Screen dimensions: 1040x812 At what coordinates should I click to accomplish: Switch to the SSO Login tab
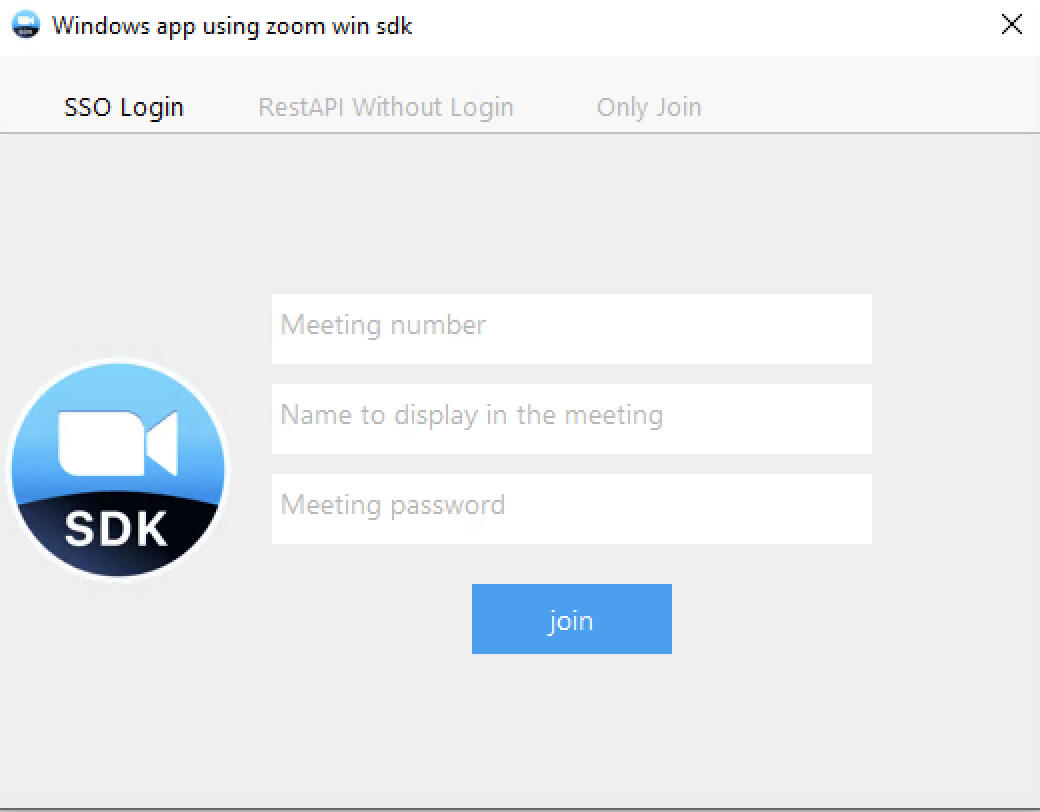pos(123,107)
